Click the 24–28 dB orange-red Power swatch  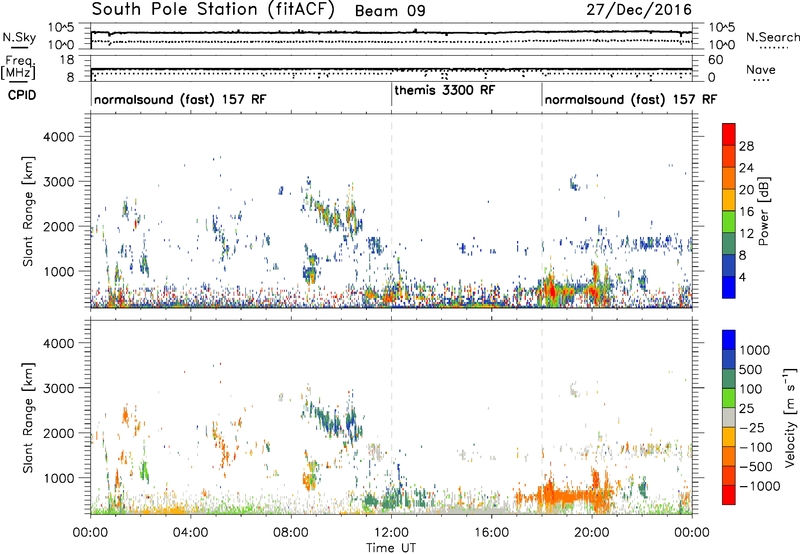(x=729, y=156)
